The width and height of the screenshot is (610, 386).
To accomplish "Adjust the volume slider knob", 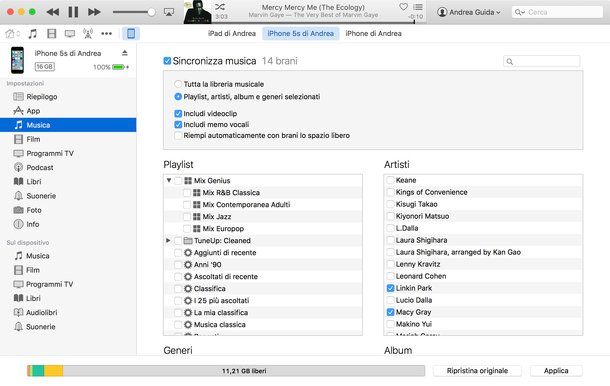I will [x=151, y=12].
